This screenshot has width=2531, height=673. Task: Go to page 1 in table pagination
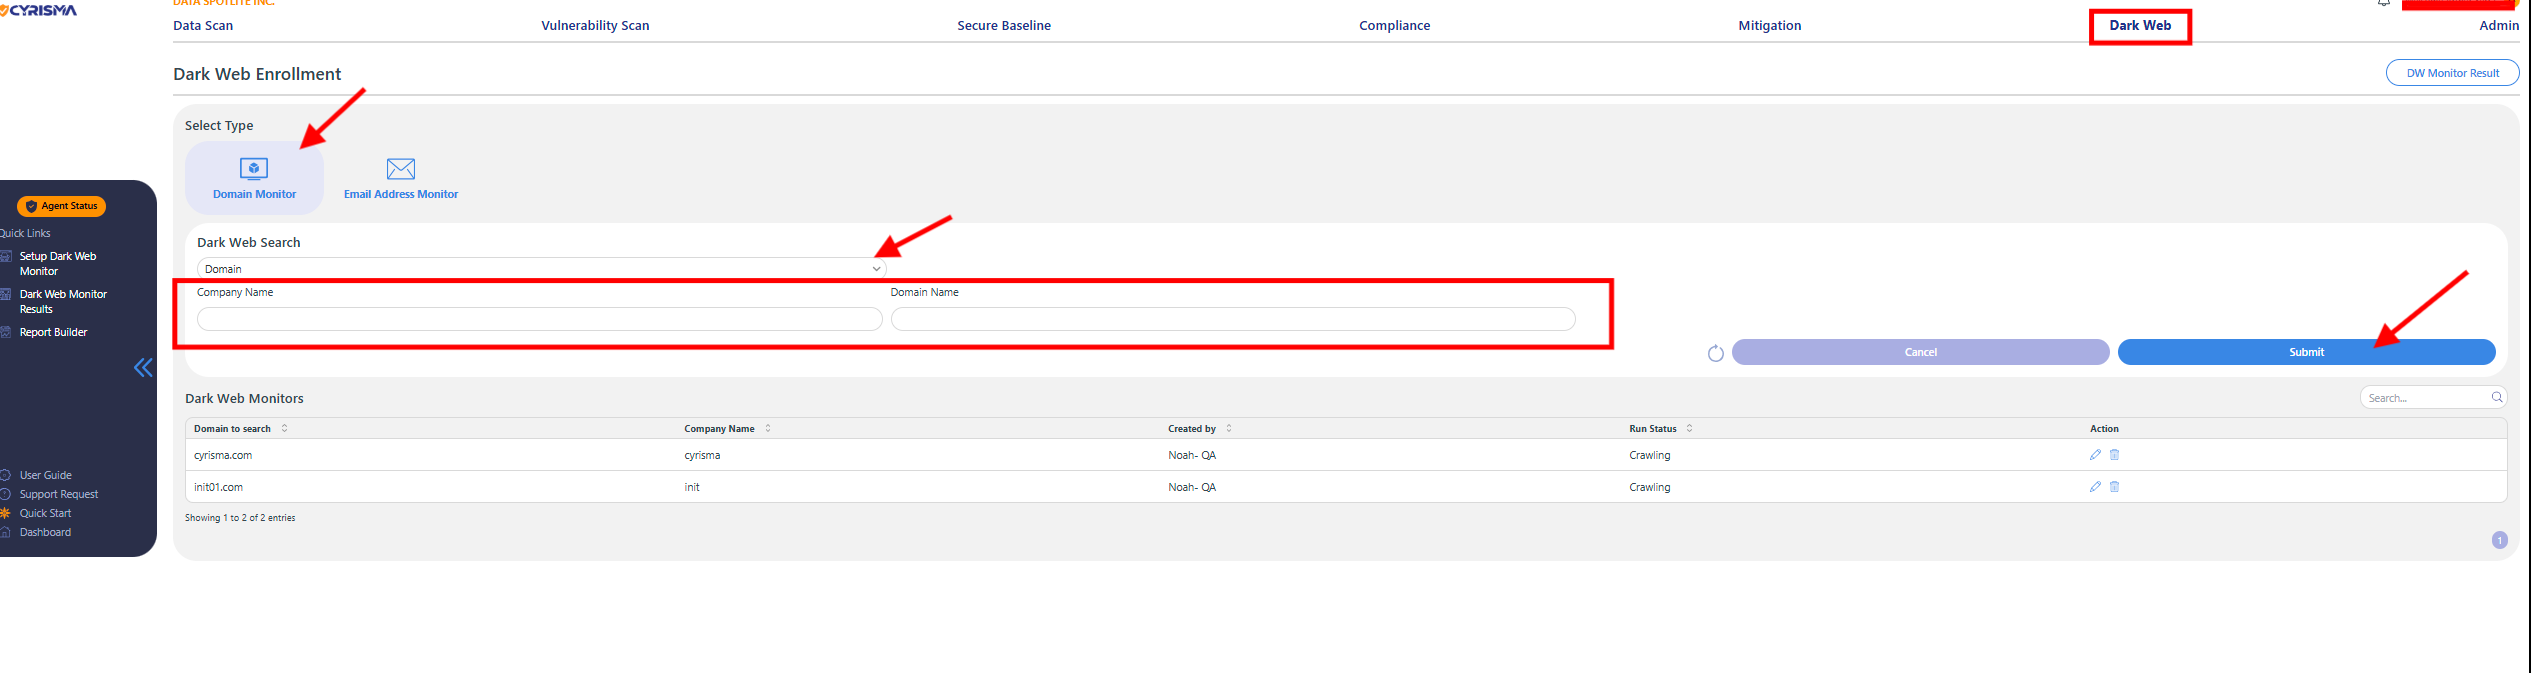tap(2500, 540)
